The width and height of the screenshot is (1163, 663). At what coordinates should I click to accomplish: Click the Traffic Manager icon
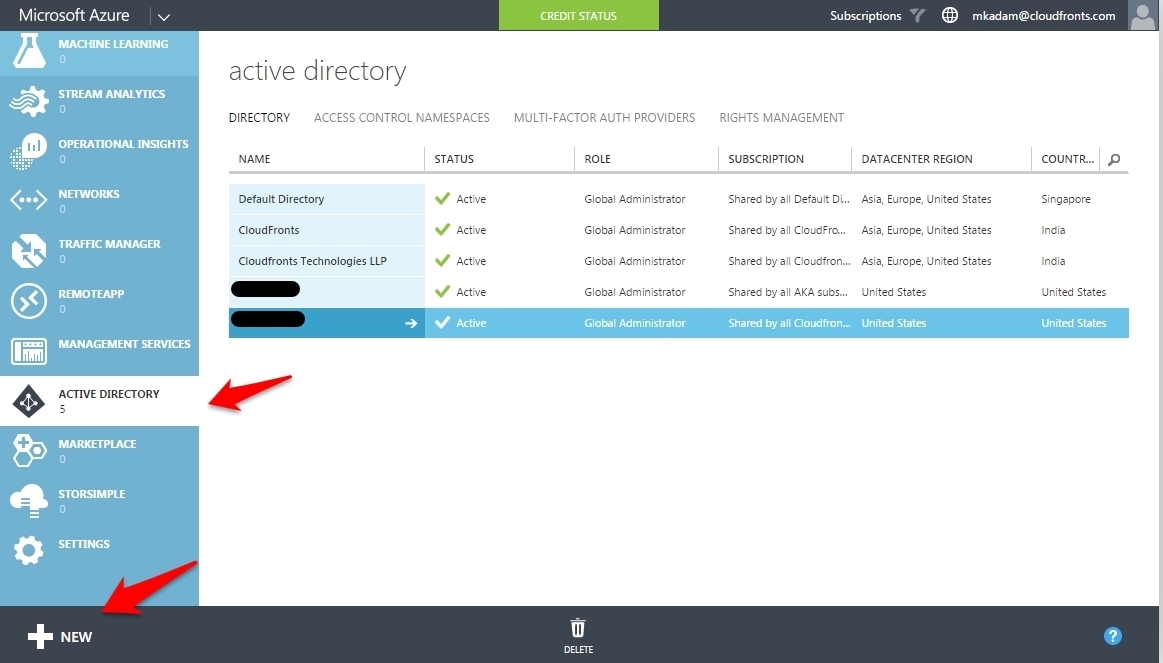coord(29,251)
